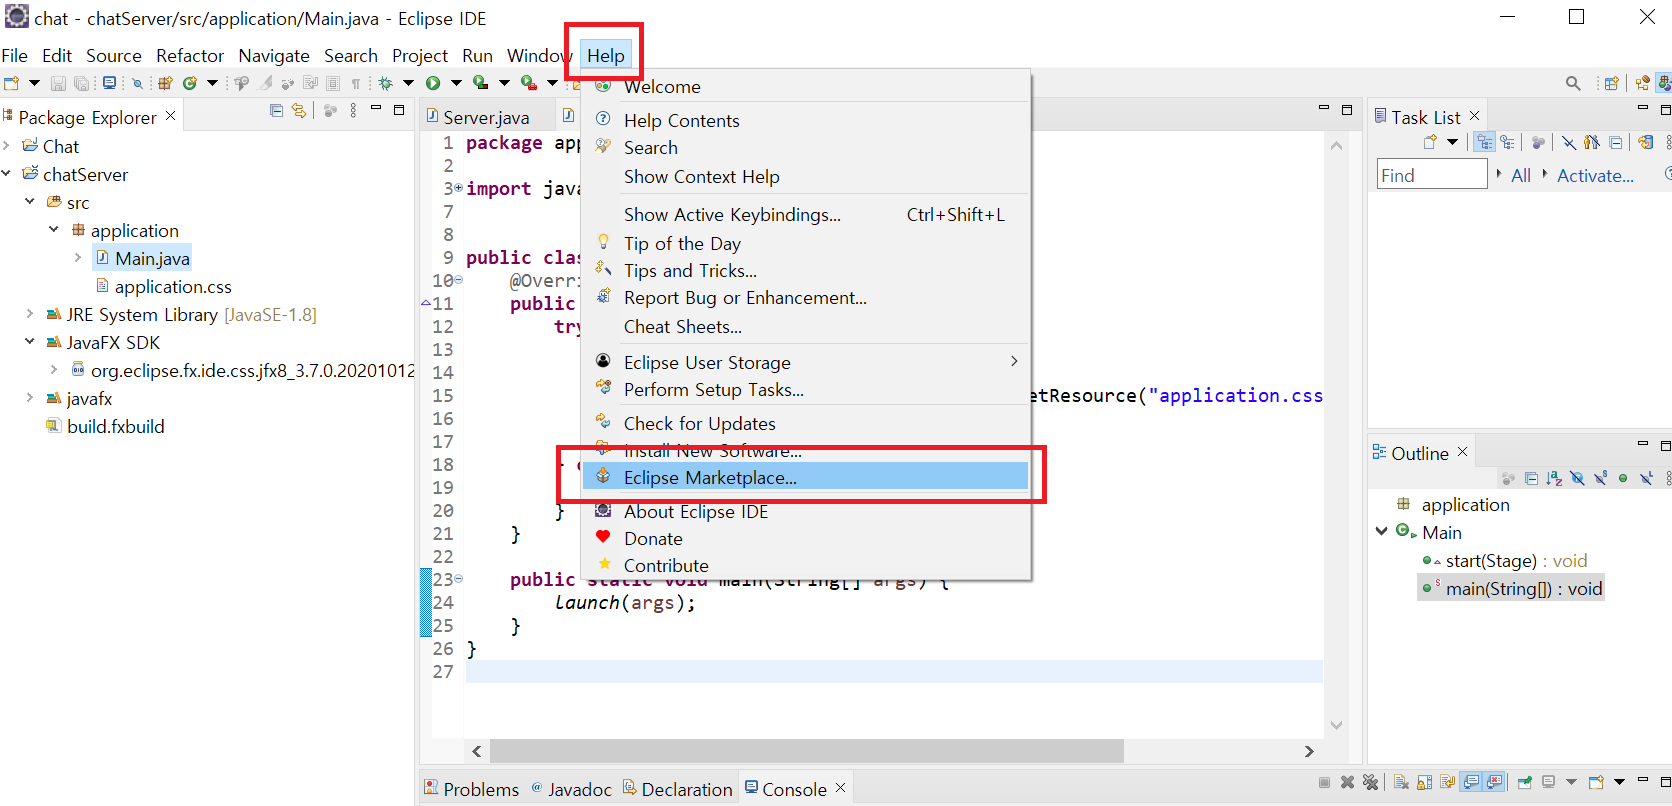The width and height of the screenshot is (1672, 806).
Task: Switch to Server.java editor tab
Action: point(486,117)
